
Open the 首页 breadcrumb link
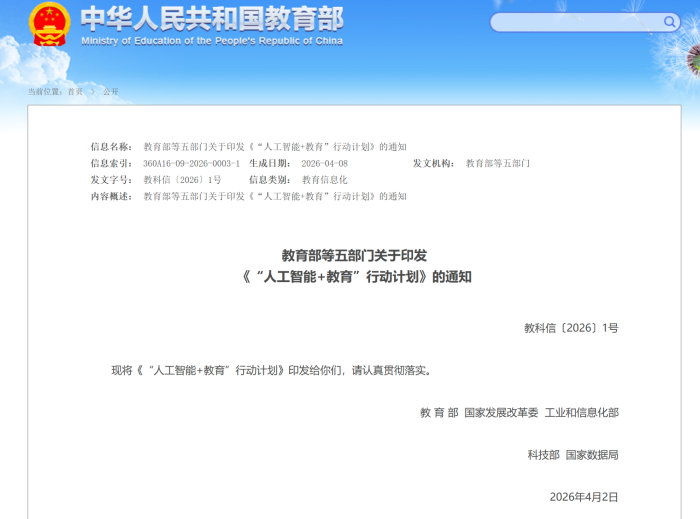(75, 91)
